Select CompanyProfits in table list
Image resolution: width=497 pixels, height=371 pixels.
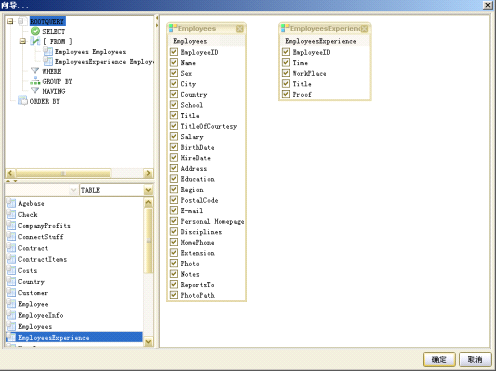tap(44, 226)
